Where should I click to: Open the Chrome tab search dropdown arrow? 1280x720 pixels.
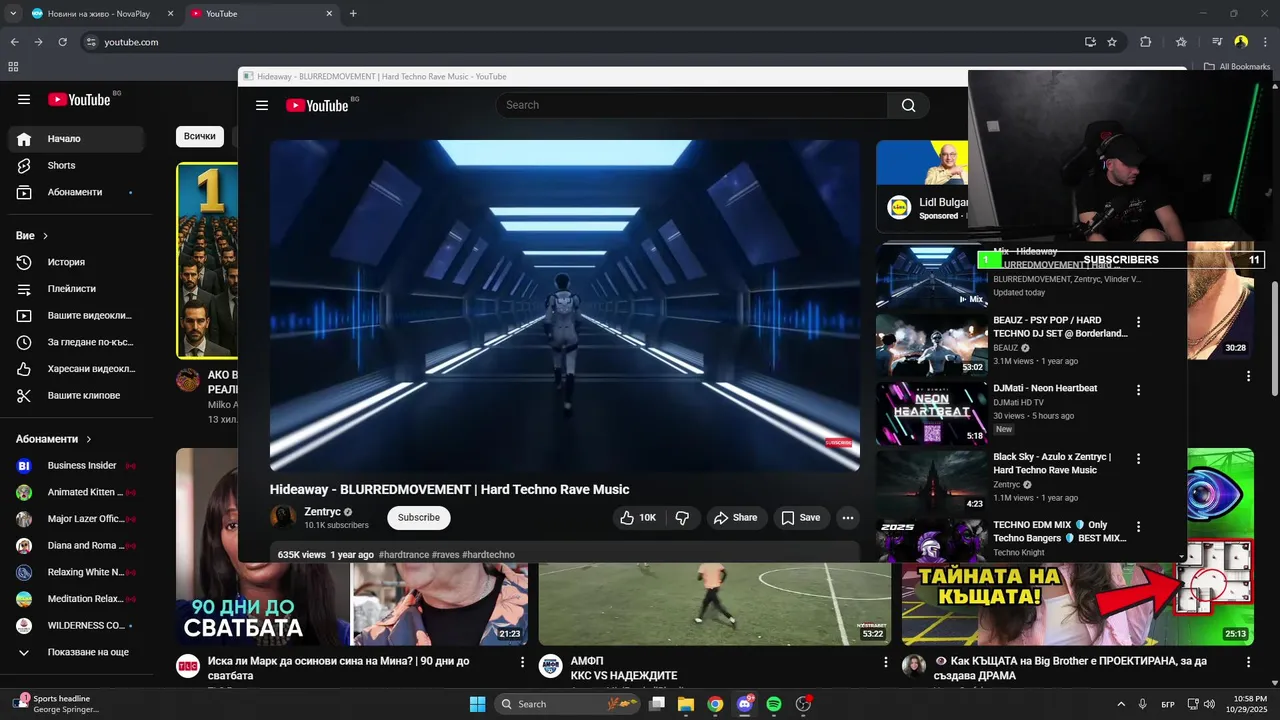(x=13, y=14)
